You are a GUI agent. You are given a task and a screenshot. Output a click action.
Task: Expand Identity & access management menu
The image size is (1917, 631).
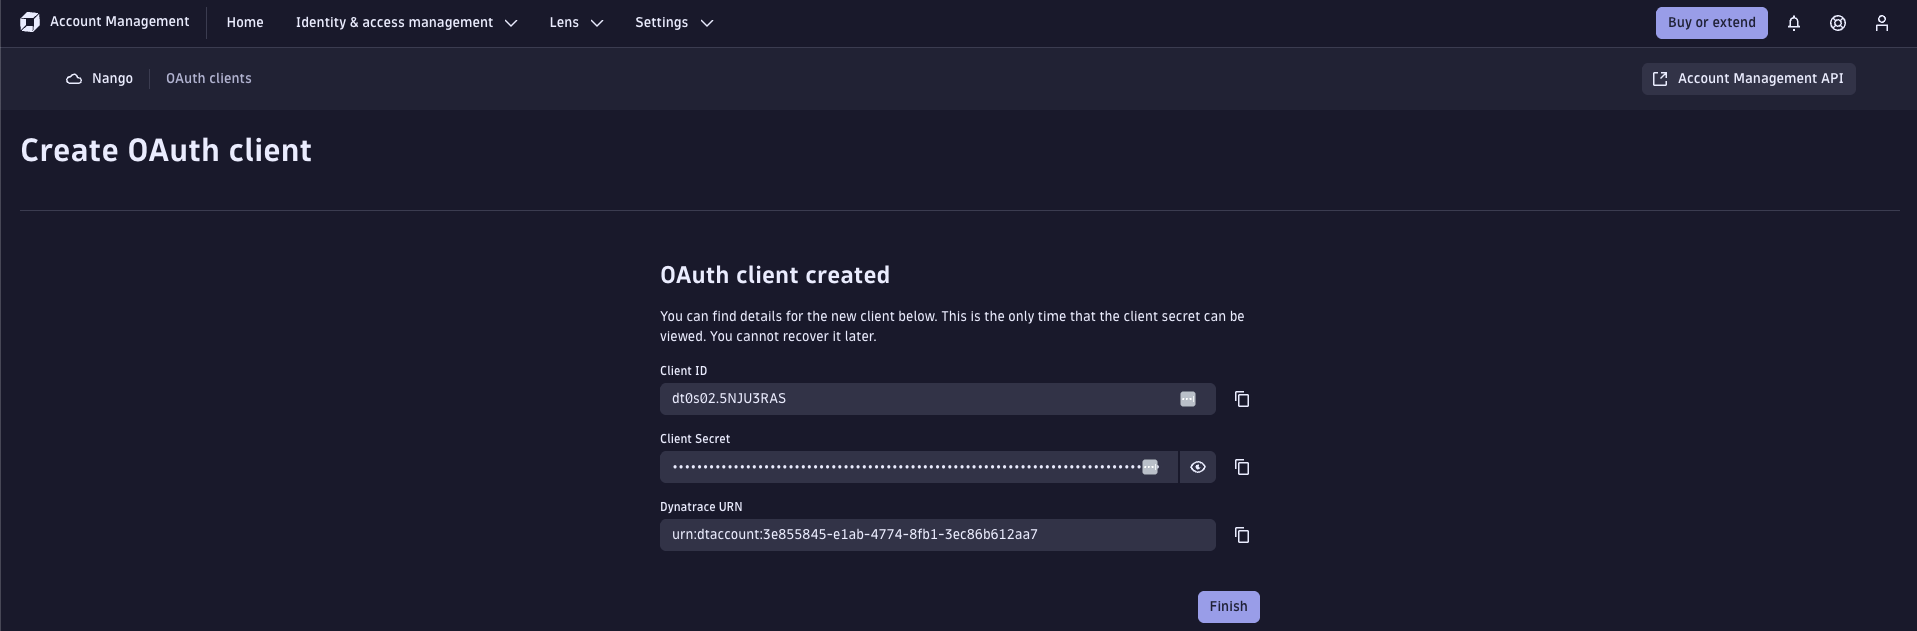click(x=406, y=23)
